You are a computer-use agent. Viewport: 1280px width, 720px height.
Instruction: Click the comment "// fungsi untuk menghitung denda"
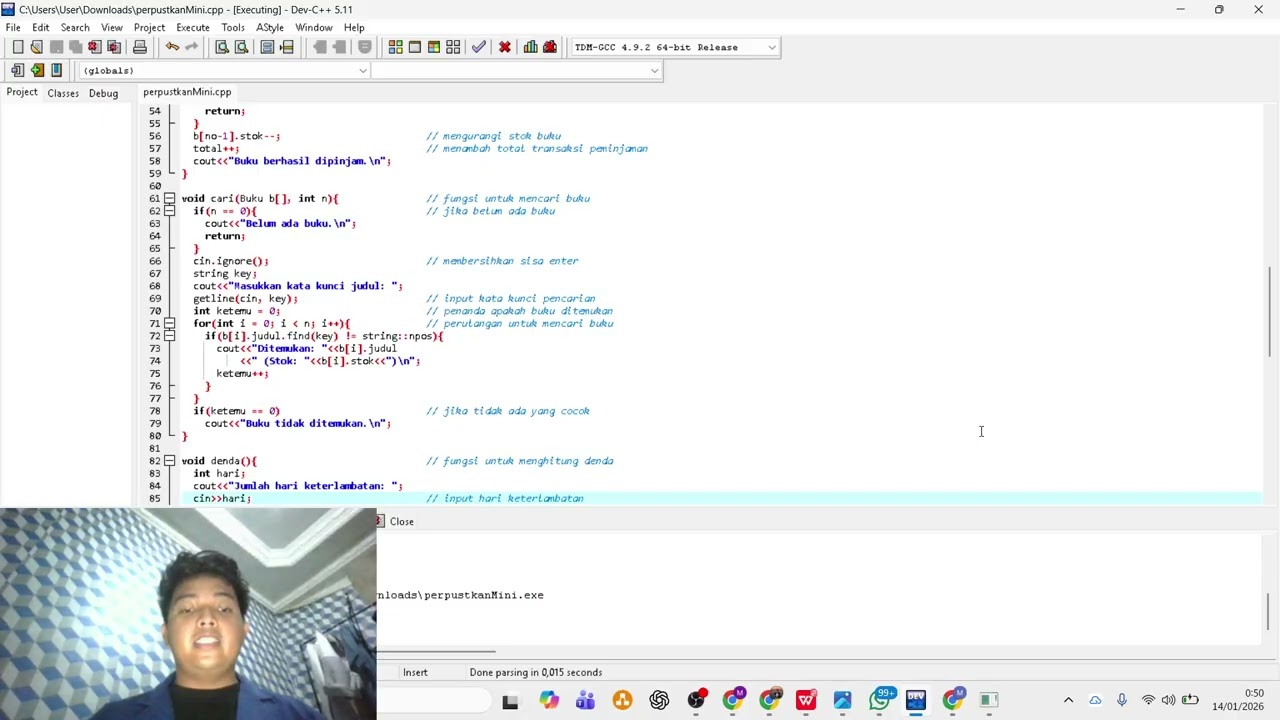coord(520,461)
